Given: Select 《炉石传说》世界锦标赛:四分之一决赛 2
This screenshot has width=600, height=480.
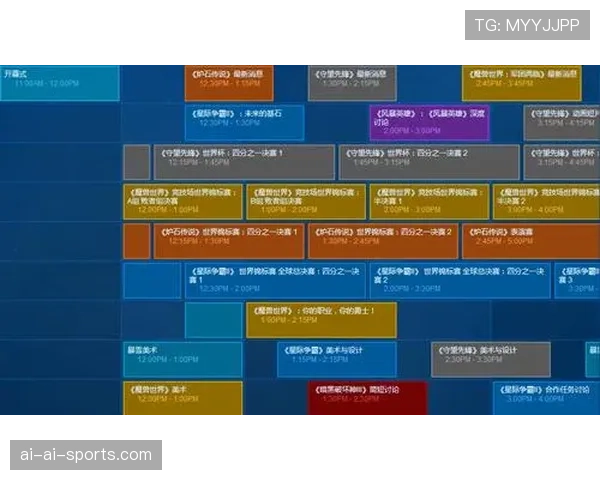Looking at the screenshot, I should click(x=383, y=242).
